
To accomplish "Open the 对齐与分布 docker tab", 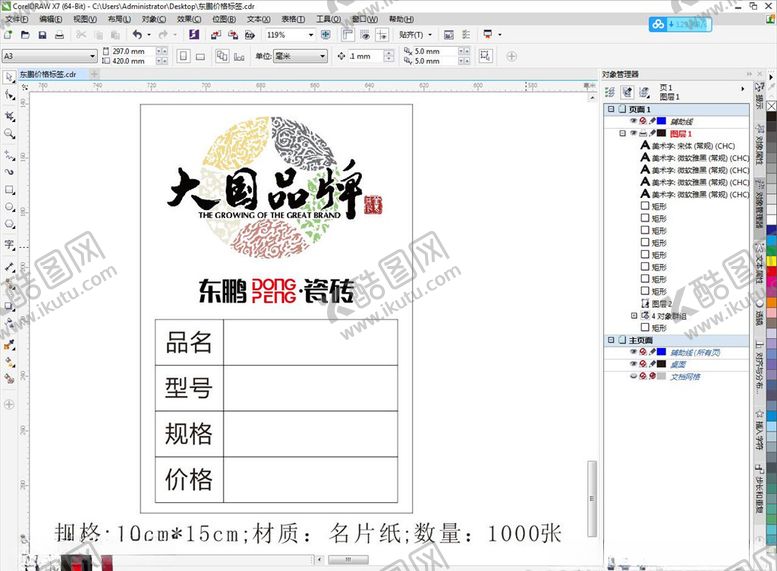I will 759,369.
